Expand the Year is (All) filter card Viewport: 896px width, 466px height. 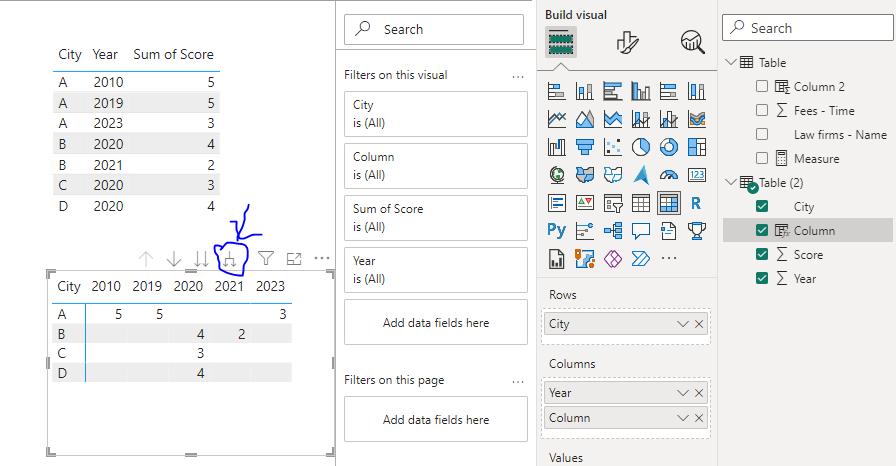(435, 270)
